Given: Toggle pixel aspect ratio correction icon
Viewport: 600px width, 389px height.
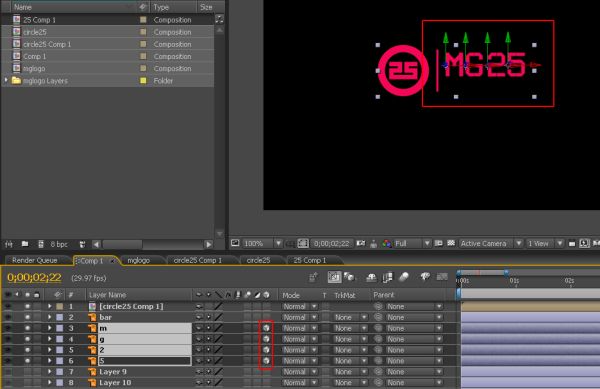Looking at the screenshot, I should click(572, 244).
